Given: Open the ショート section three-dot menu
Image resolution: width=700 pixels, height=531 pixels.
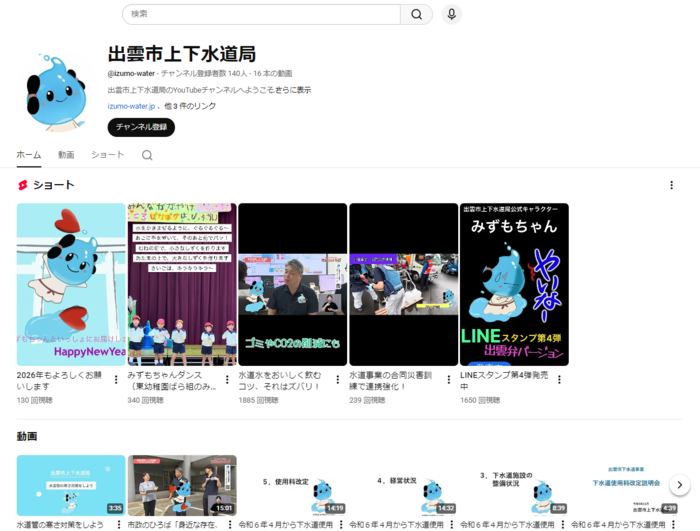Looking at the screenshot, I should (671, 185).
